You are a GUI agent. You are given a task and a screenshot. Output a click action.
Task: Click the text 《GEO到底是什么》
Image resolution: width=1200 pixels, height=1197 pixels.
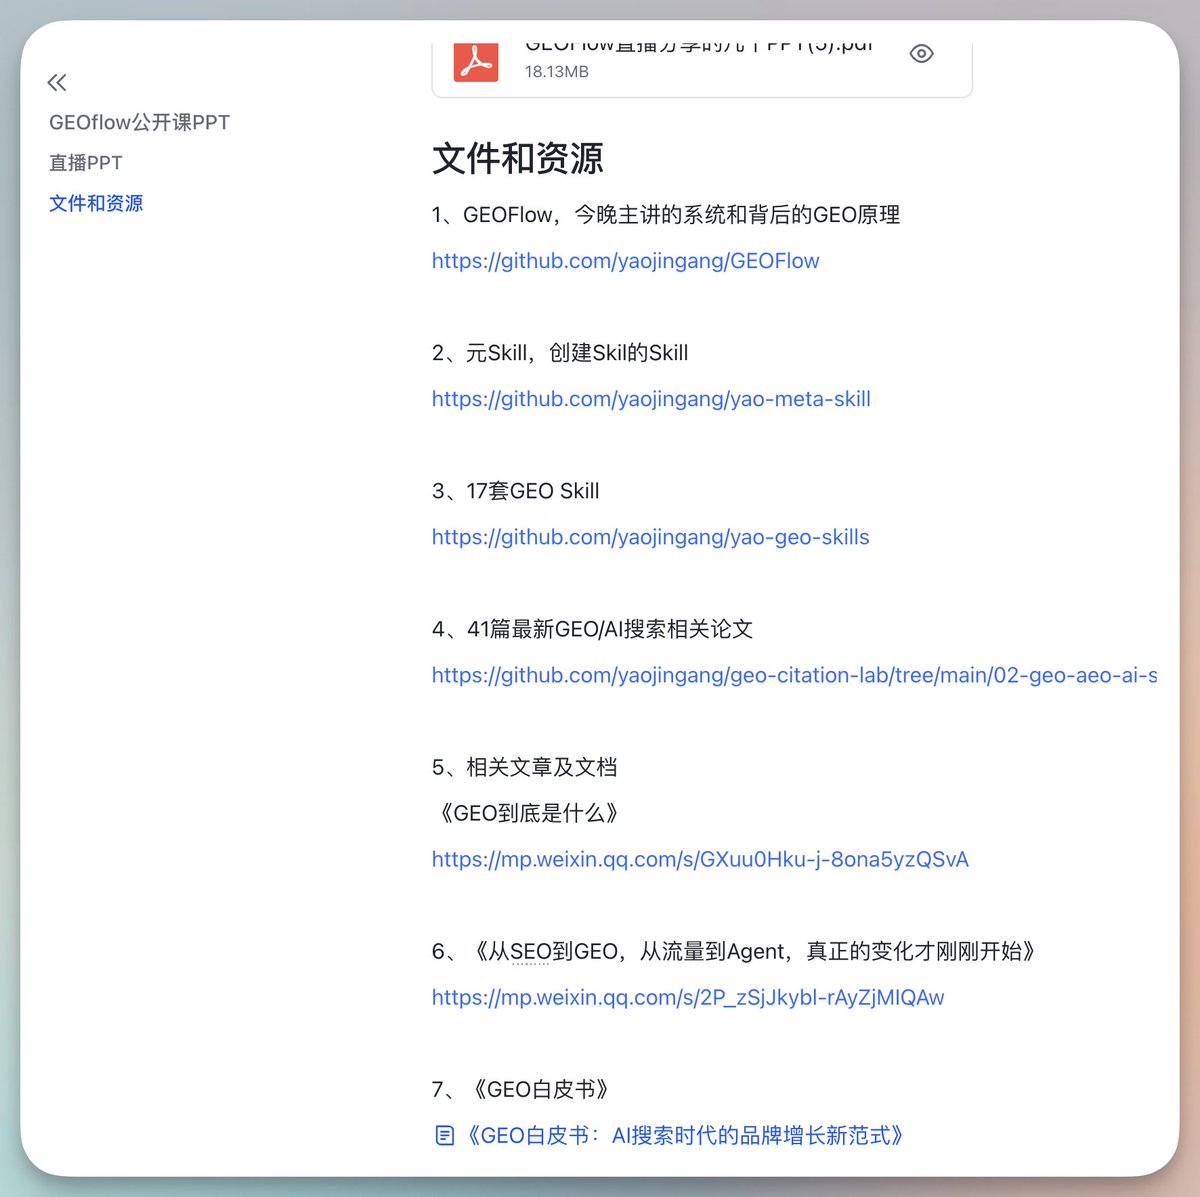pos(529,813)
